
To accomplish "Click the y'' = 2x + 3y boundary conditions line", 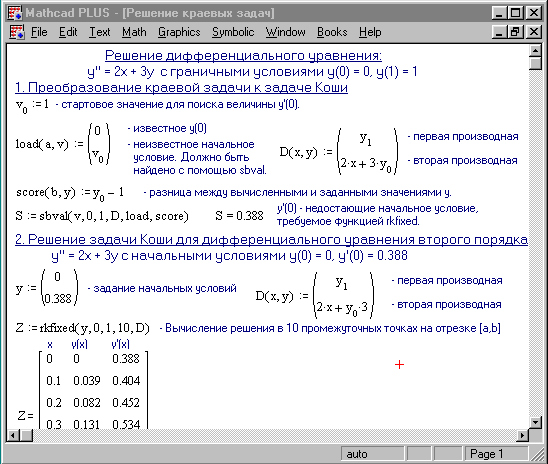I will tap(252, 72).
